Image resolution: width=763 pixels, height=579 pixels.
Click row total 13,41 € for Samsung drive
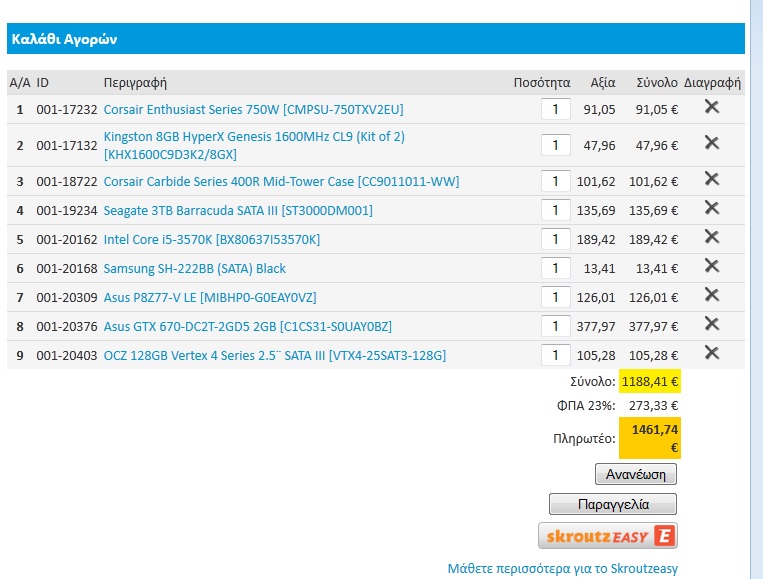656,269
